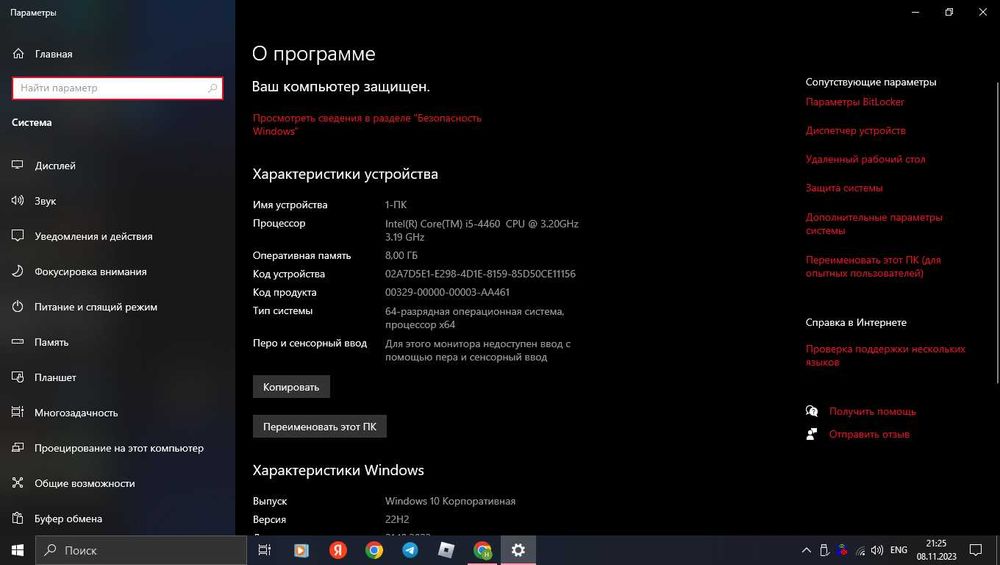Select product code 00329-00000-00003-AA461
Image resolution: width=1000 pixels, height=565 pixels.
pos(447,292)
